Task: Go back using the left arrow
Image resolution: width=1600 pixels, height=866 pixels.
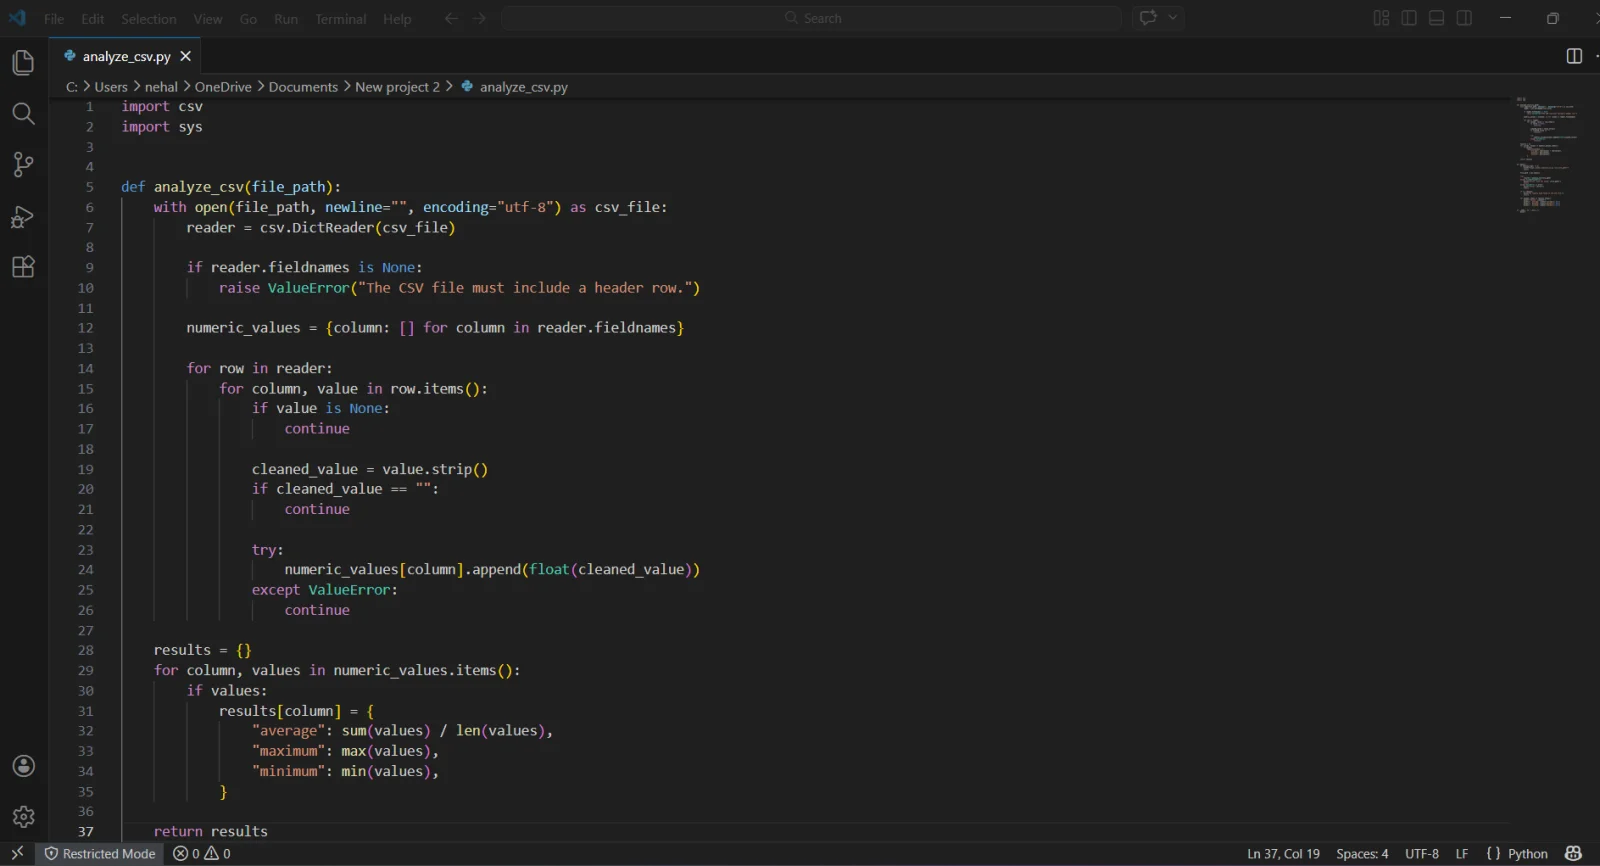Action: click(x=451, y=18)
